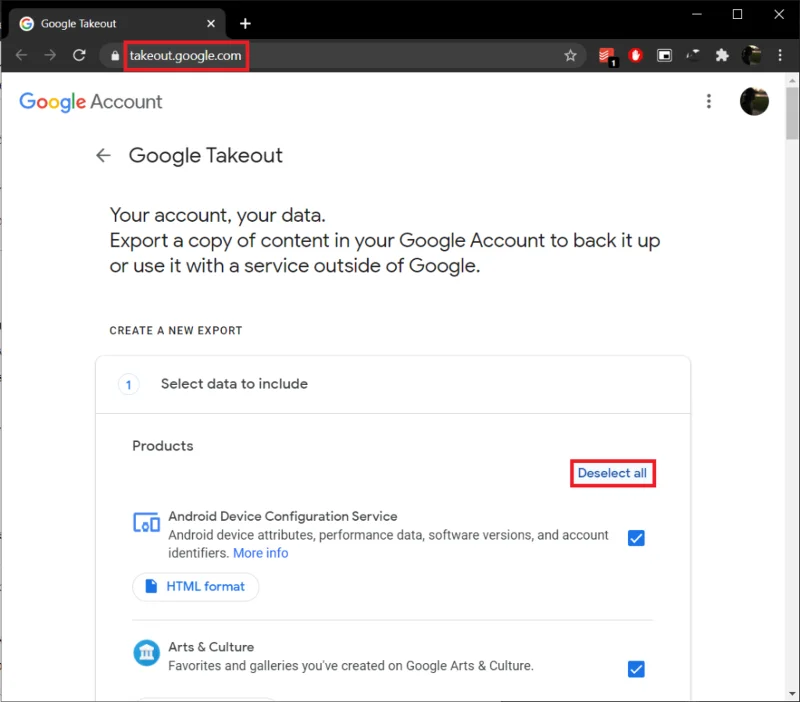This screenshot has width=800, height=702.
Task: Open Chrome profile avatar in toolbar
Action: 752,55
